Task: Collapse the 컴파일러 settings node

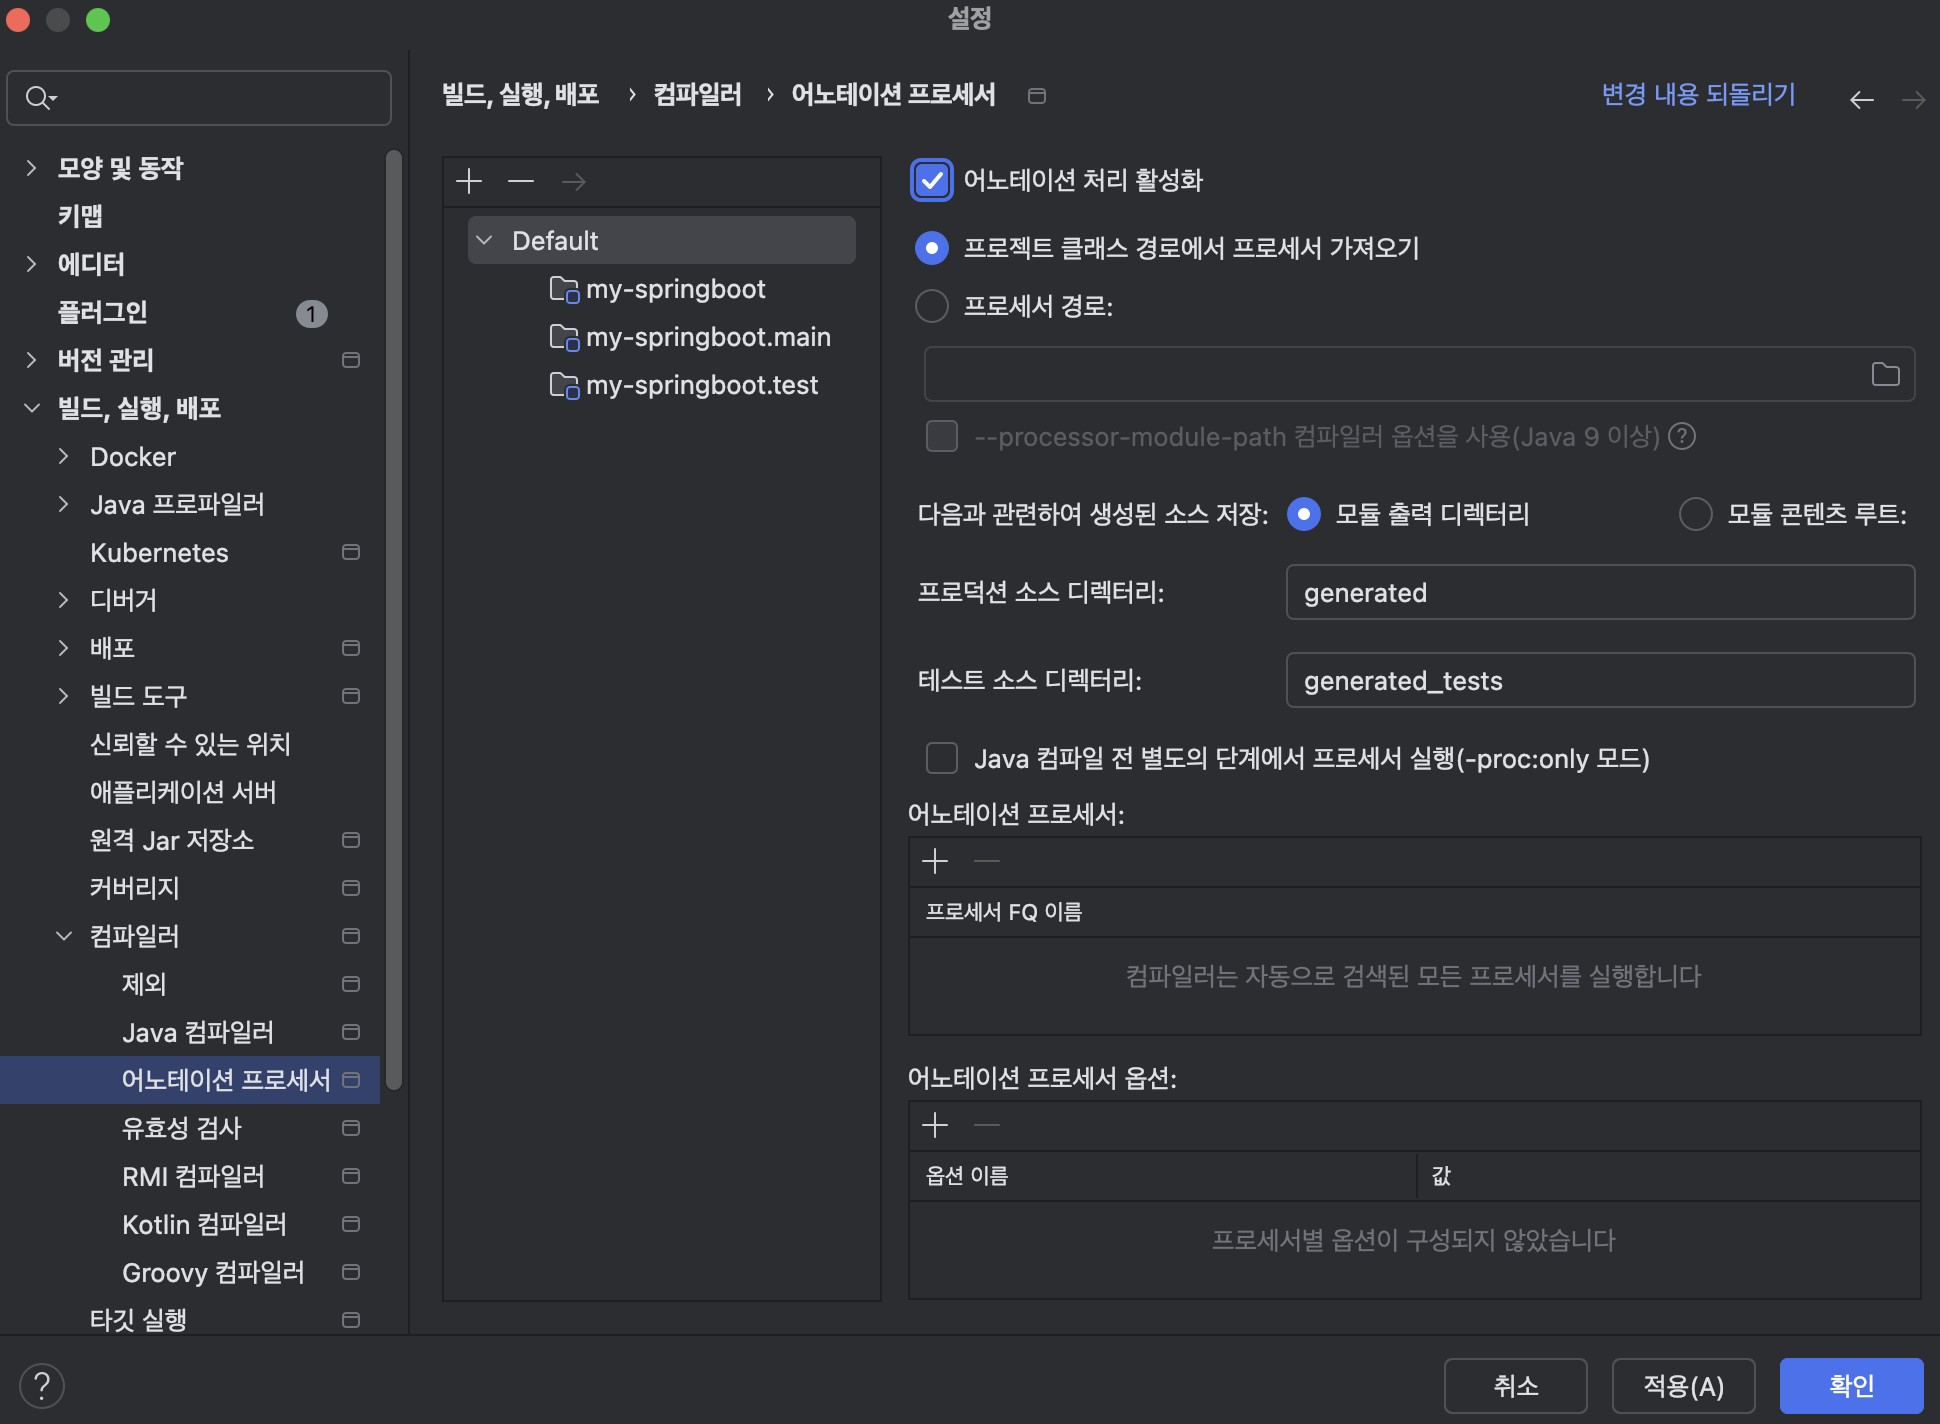Action: pos(64,936)
